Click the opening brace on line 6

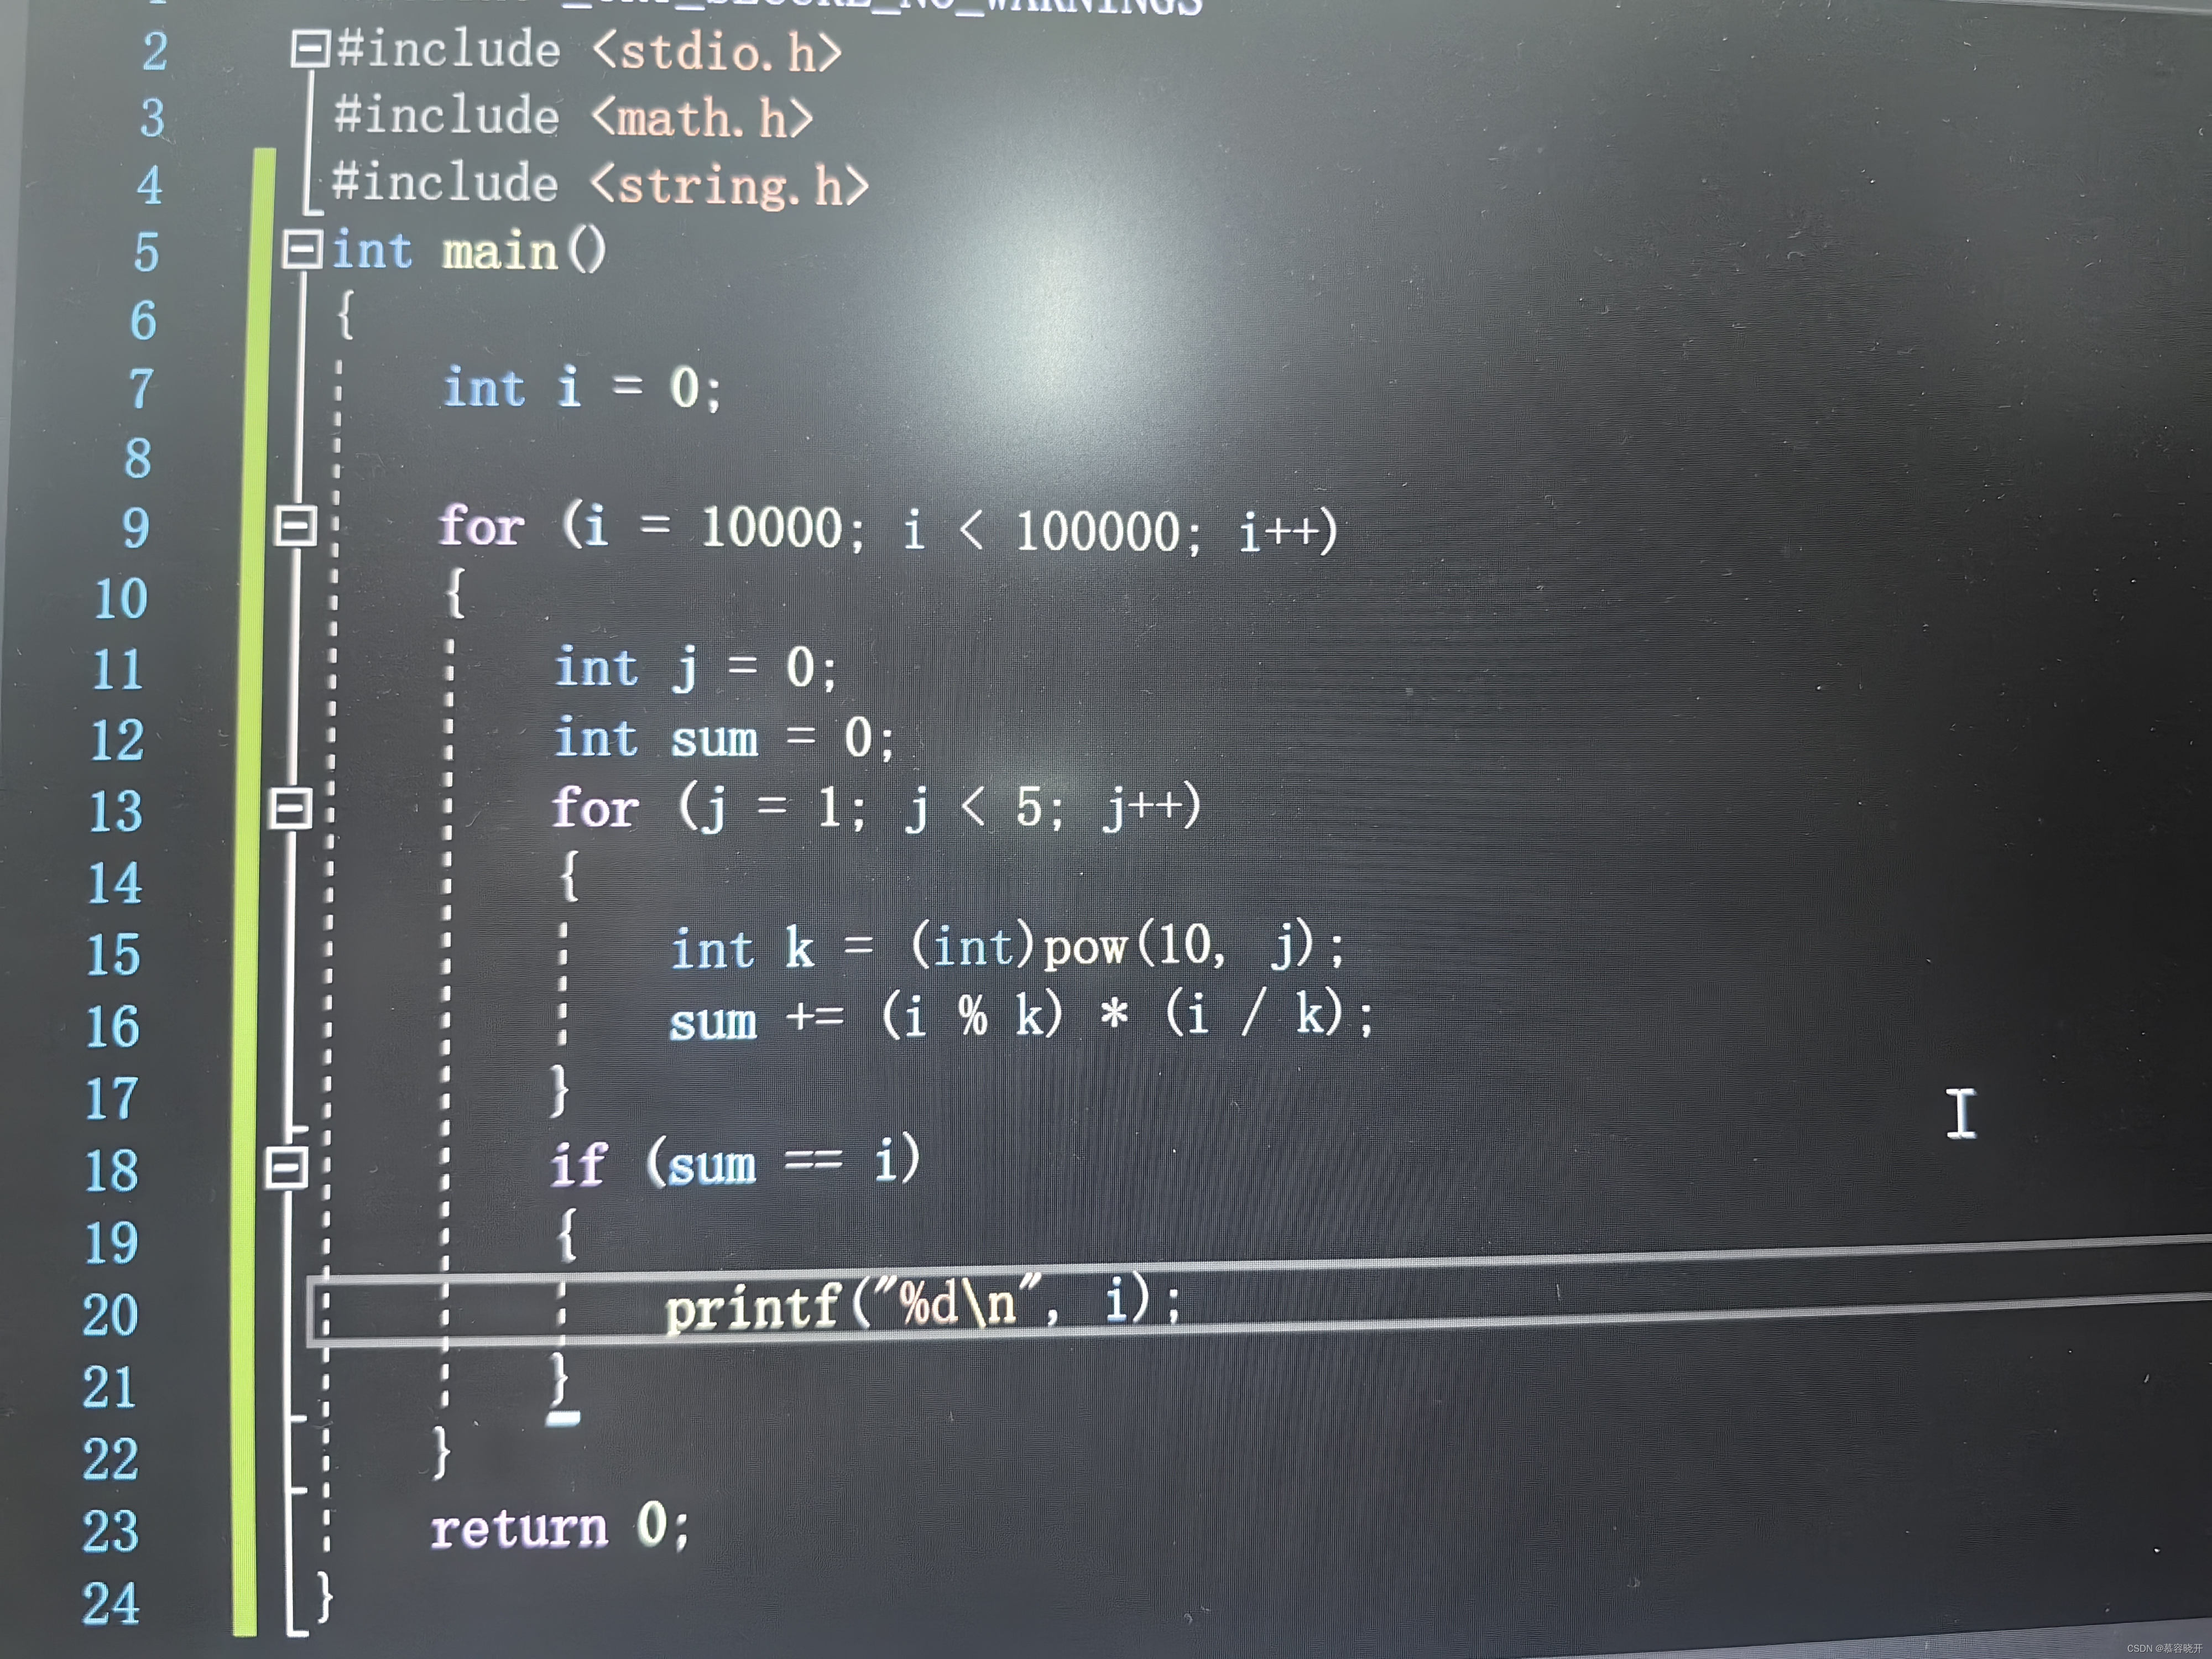[345, 315]
